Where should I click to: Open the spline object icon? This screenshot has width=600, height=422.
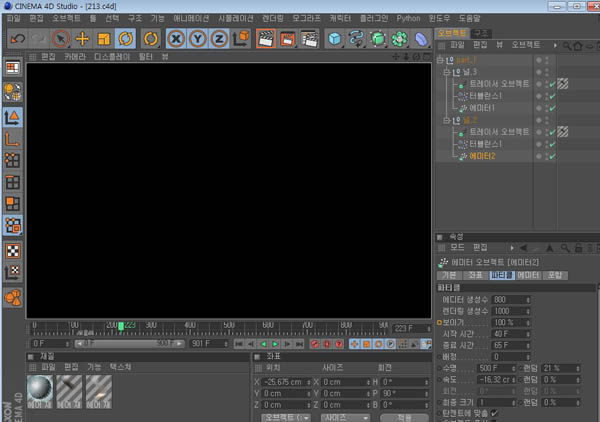coord(356,39)
